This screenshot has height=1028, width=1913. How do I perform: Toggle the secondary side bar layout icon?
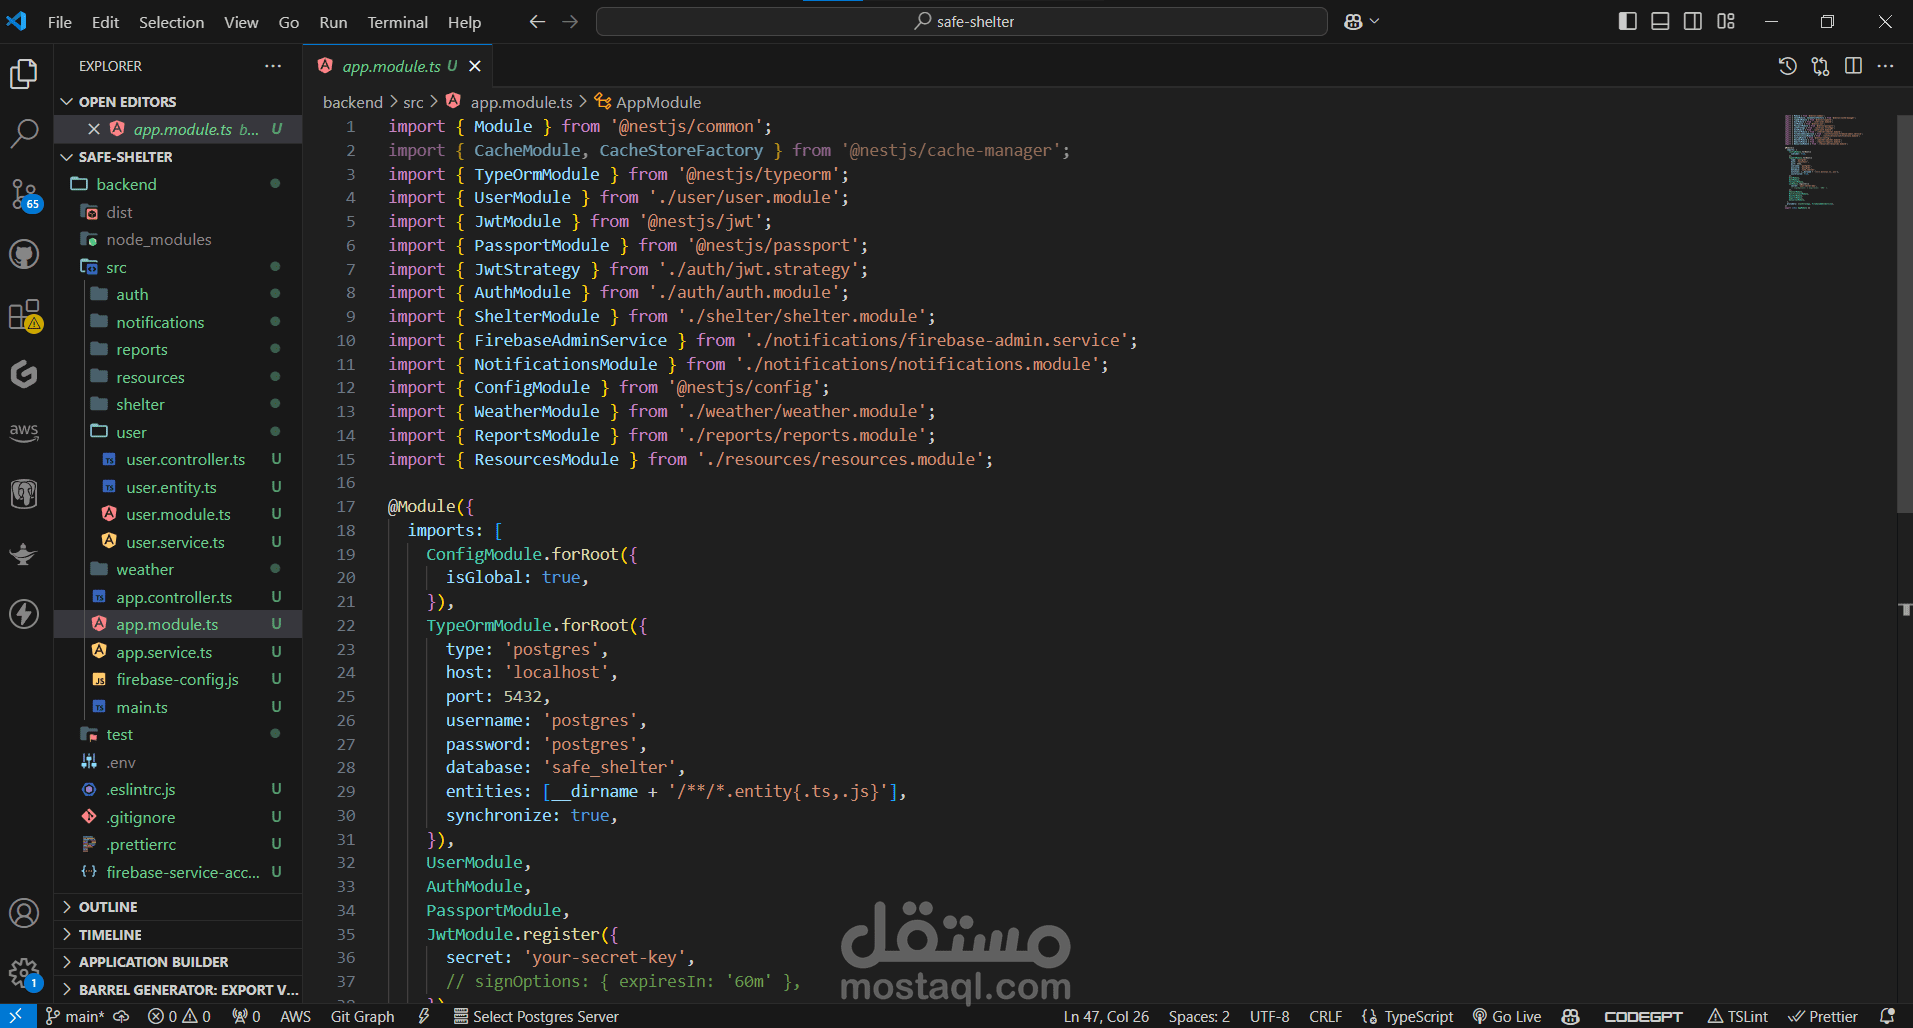[x=1693, y=21]
